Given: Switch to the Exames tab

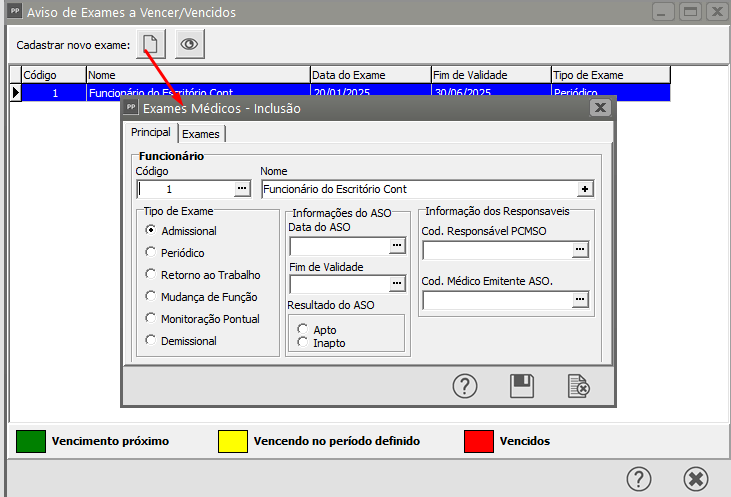Looking at the screenshot, I should (201, 134).
